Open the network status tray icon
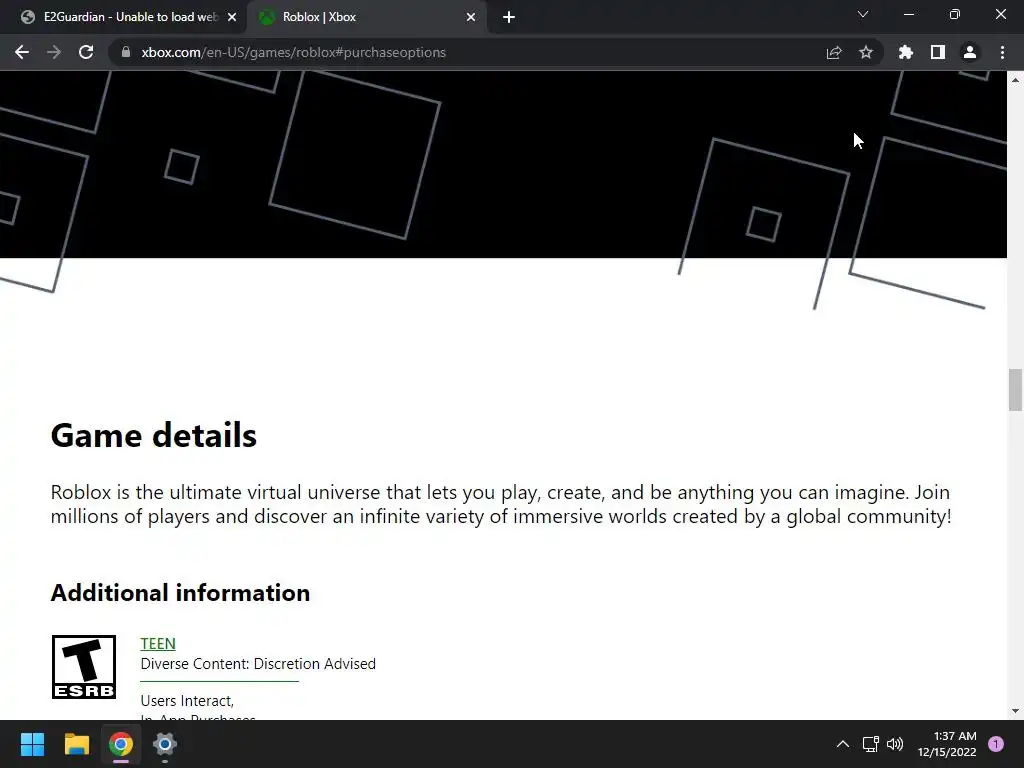 click(x=871, y=744)
